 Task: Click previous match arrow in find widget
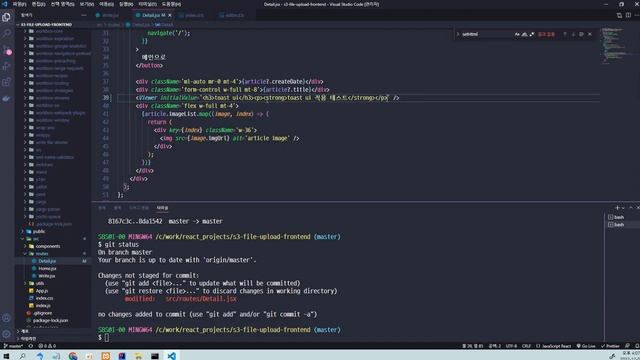pyautogui.click(x=565, y=34)
